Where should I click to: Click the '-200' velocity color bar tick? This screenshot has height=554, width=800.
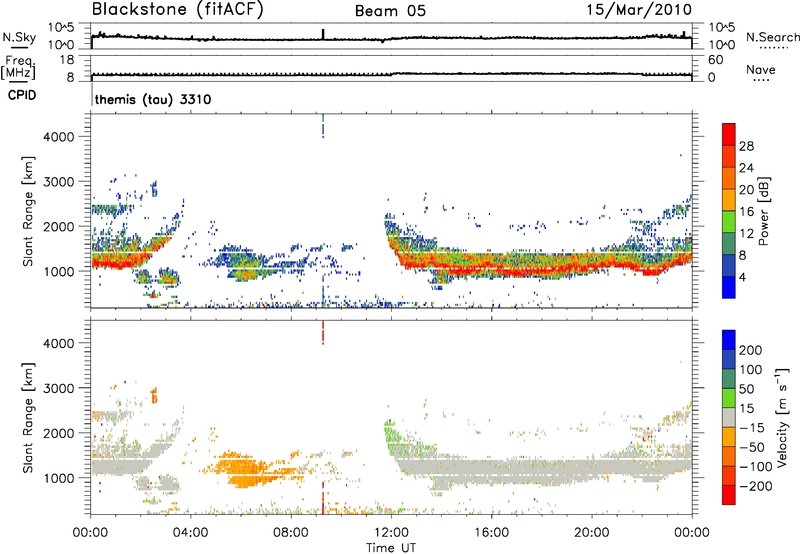[756, 486]
